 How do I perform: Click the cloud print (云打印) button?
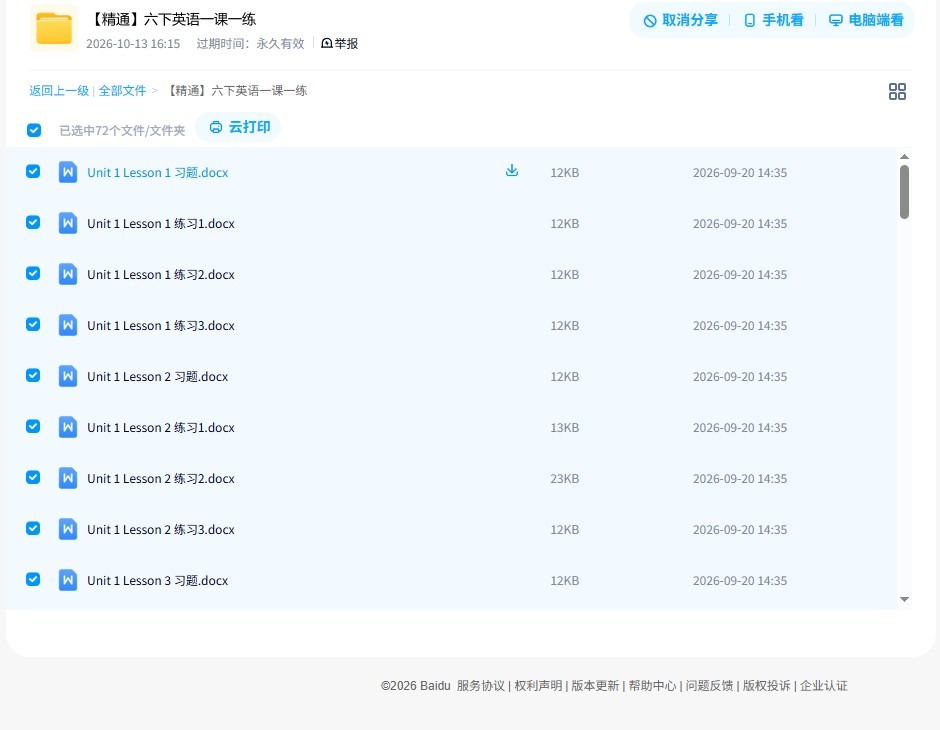[239, 127]
